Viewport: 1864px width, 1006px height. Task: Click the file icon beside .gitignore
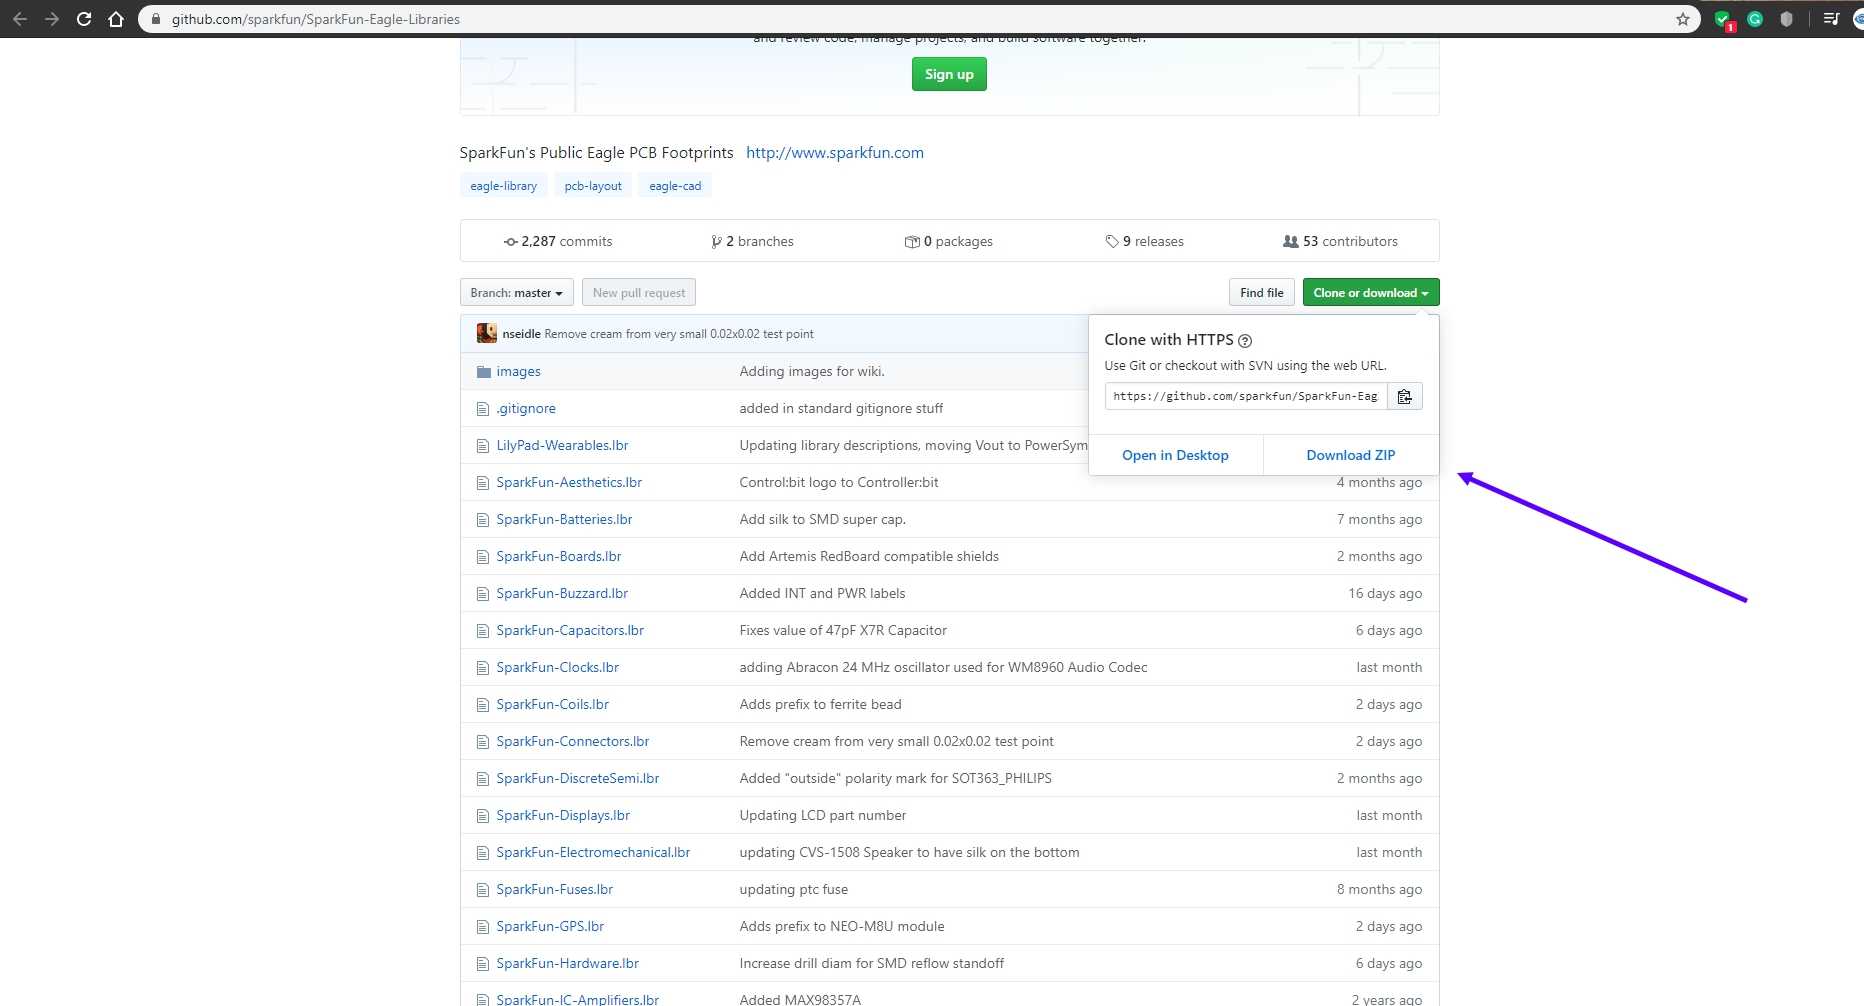pyautogui.click(x=484, y=409)
